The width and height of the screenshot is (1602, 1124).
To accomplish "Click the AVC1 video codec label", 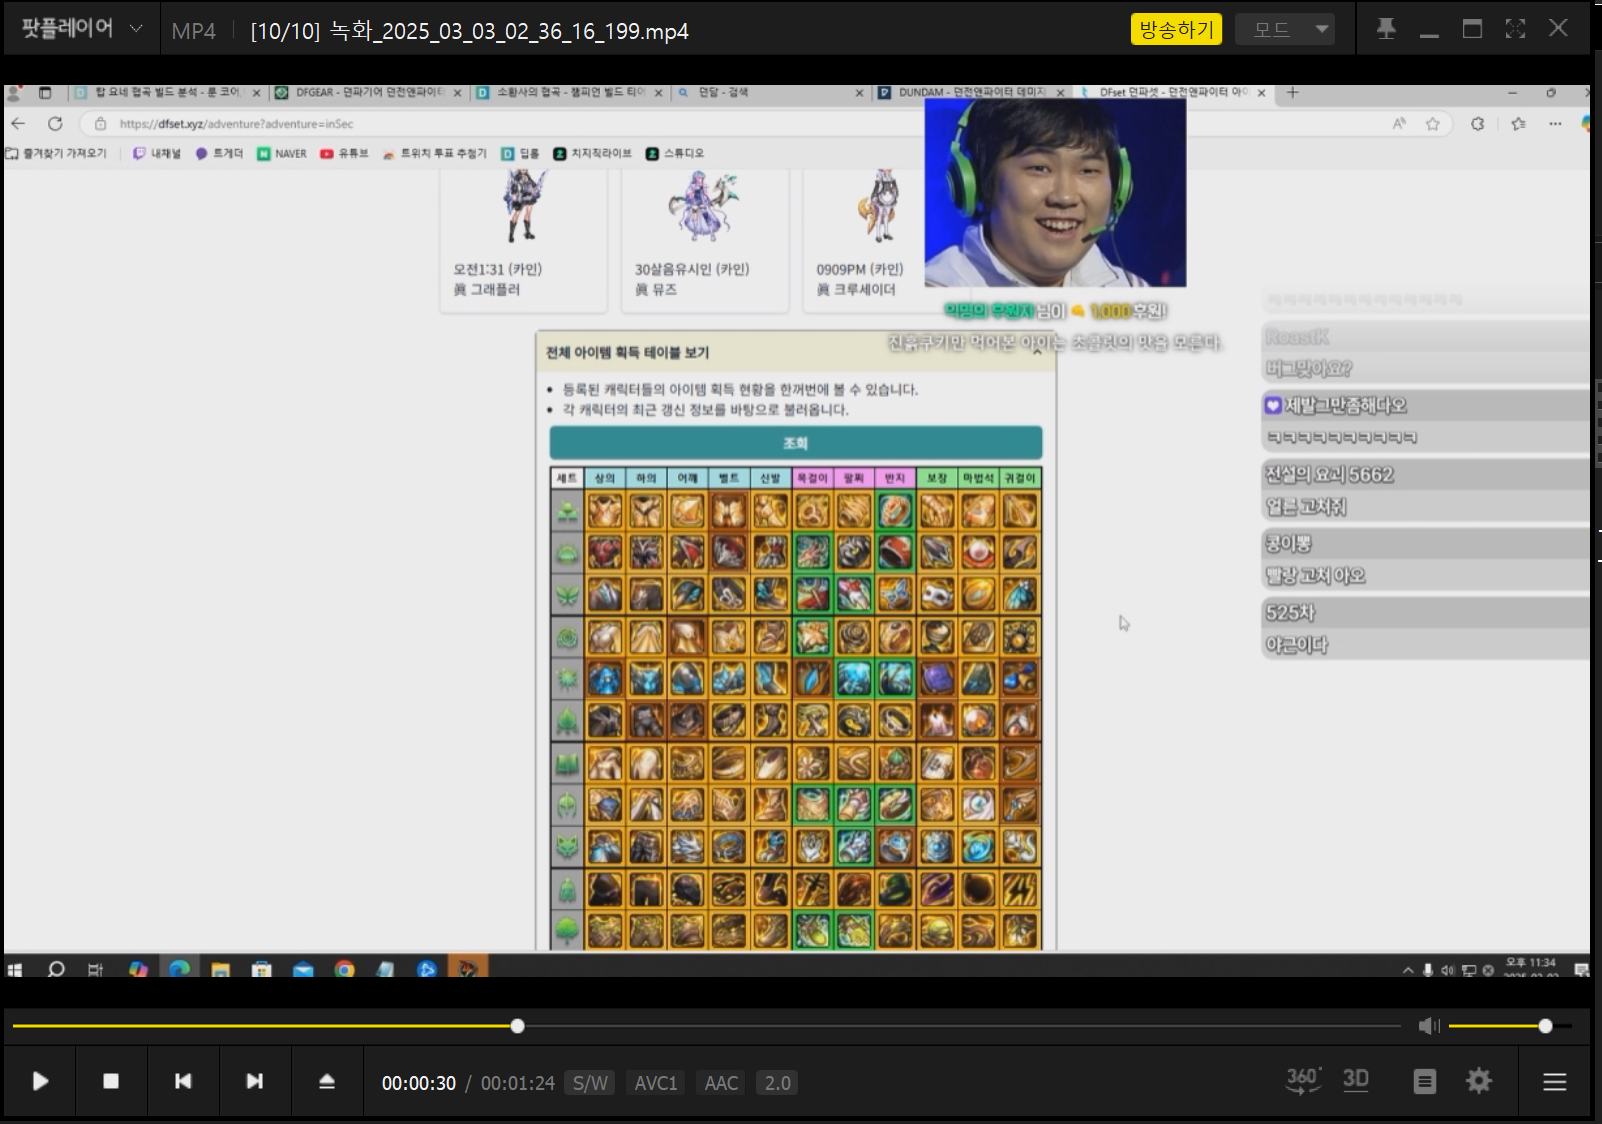I will 656,1083.
